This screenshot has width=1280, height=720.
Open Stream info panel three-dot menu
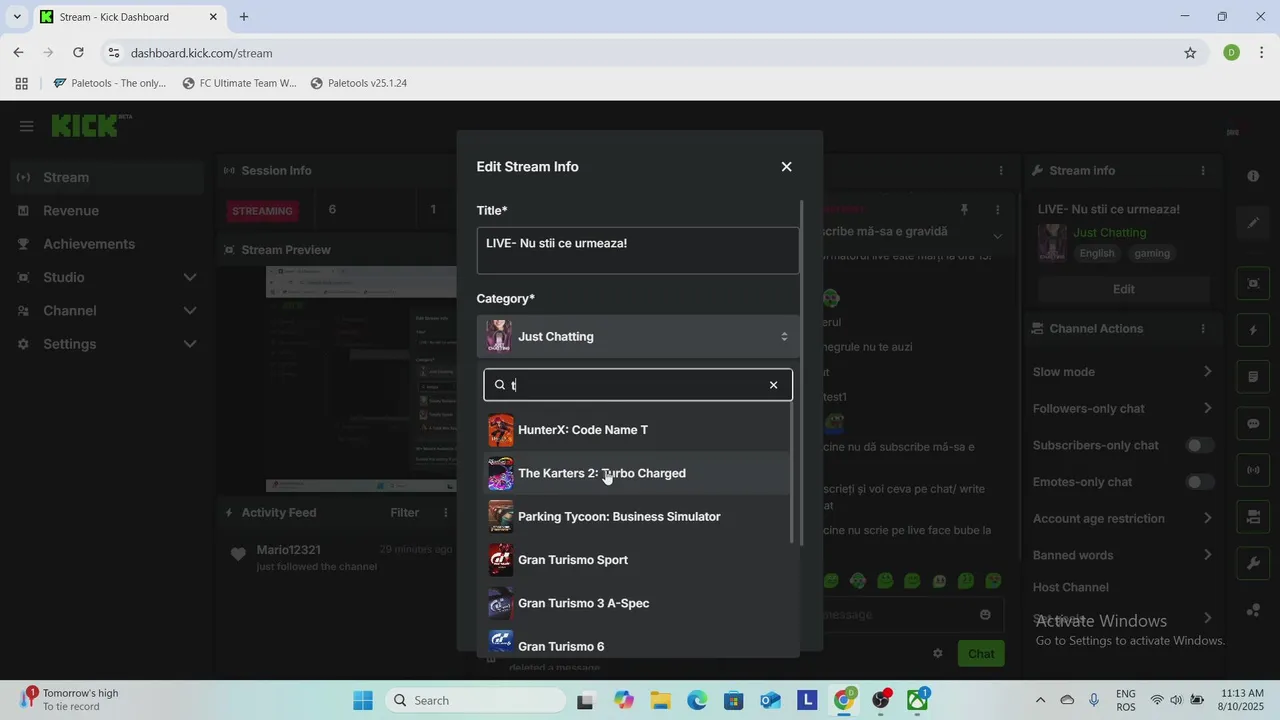click(1203, 171)
